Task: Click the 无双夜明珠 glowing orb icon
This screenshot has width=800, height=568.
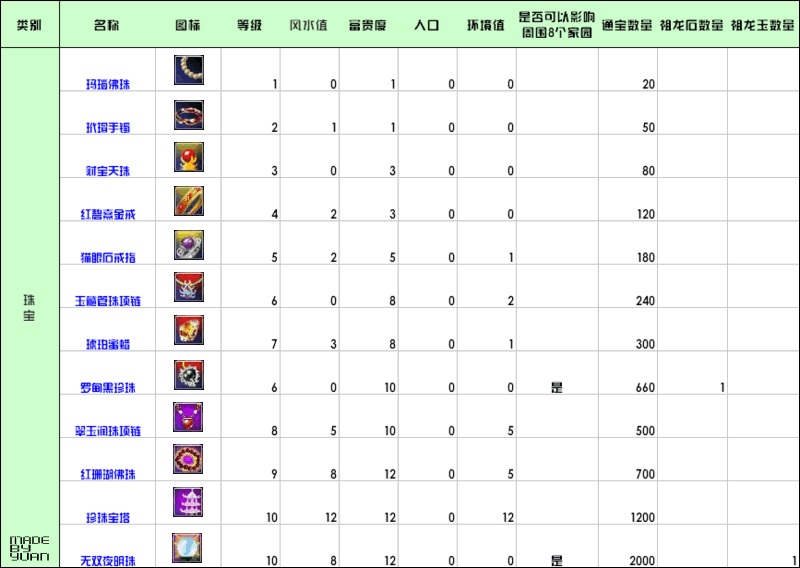Action: pyautogui.click(x=187, y=548)
